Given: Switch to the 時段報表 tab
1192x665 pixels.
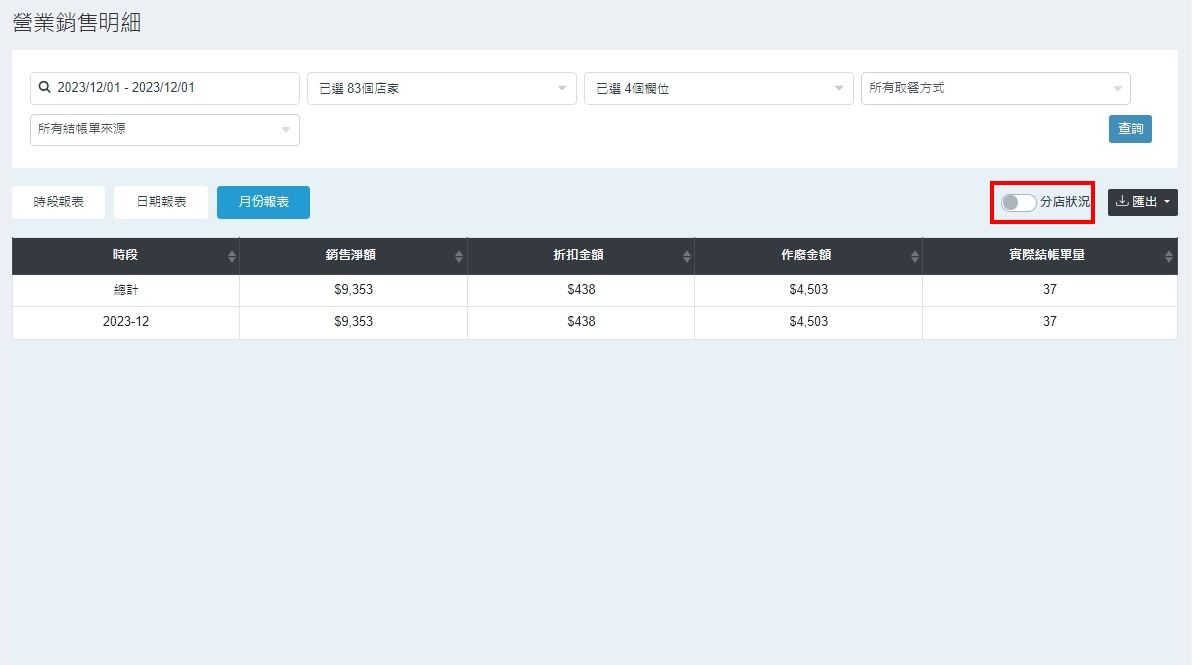Looking at the screenshot, I should [x=58, y=202].
